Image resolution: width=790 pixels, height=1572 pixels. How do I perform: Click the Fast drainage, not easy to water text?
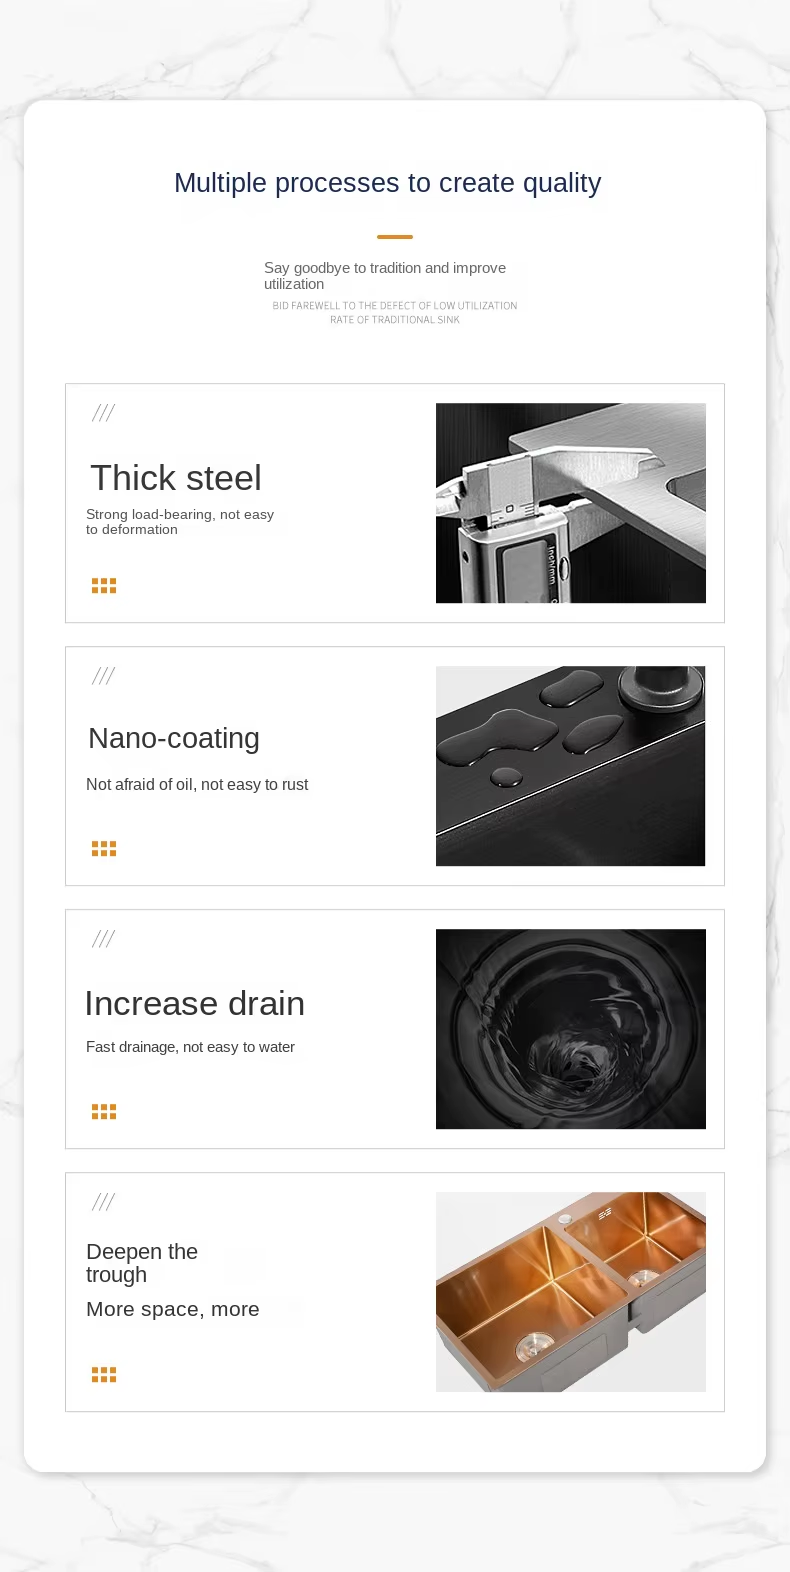click(x=190, y=1047)
